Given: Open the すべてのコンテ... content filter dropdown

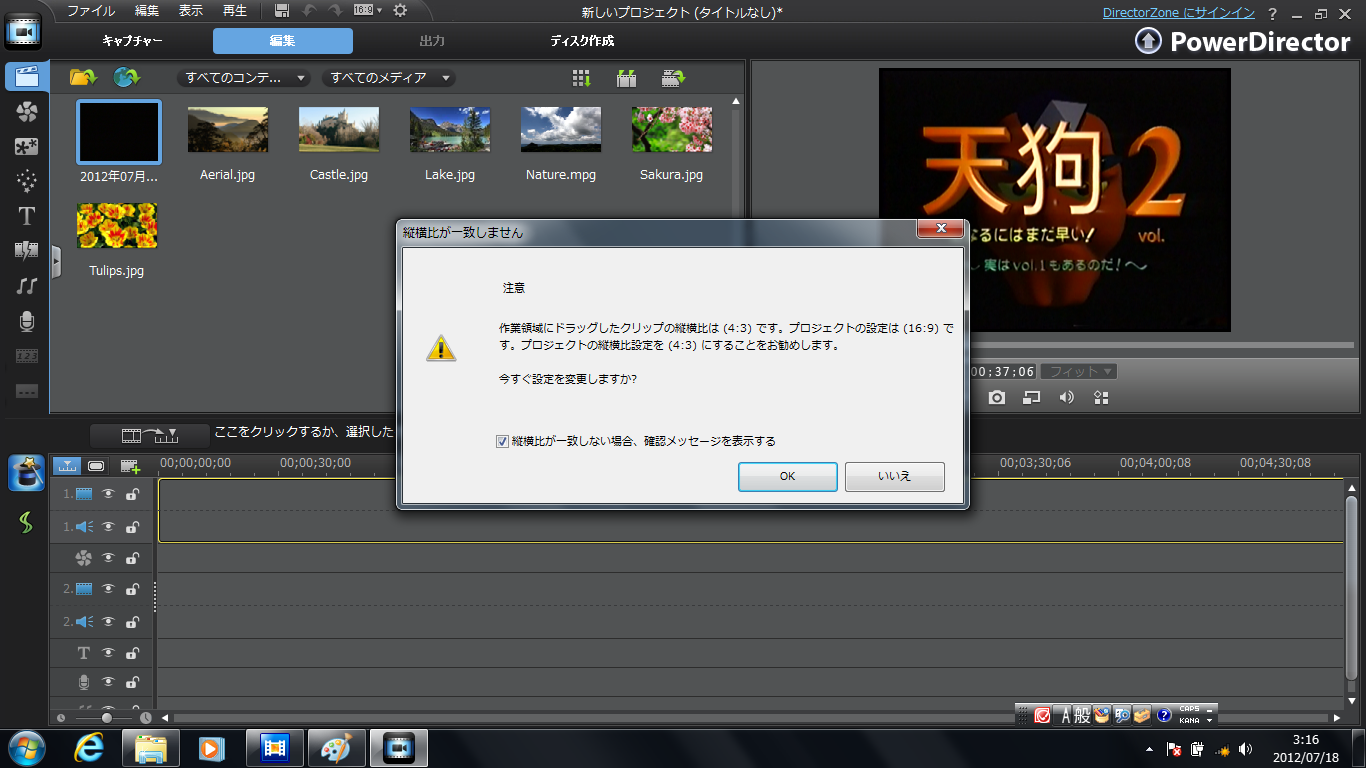Looking at the screenshot, I should 244,78.
